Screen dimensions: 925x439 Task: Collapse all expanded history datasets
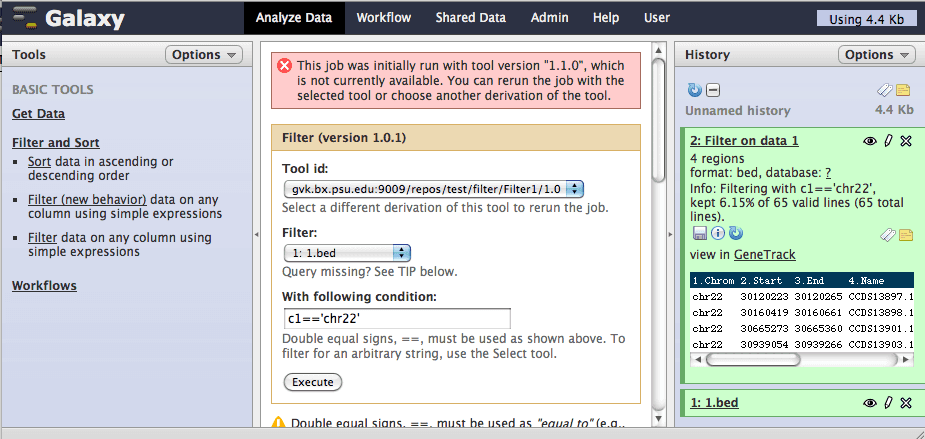click(712, 90)
